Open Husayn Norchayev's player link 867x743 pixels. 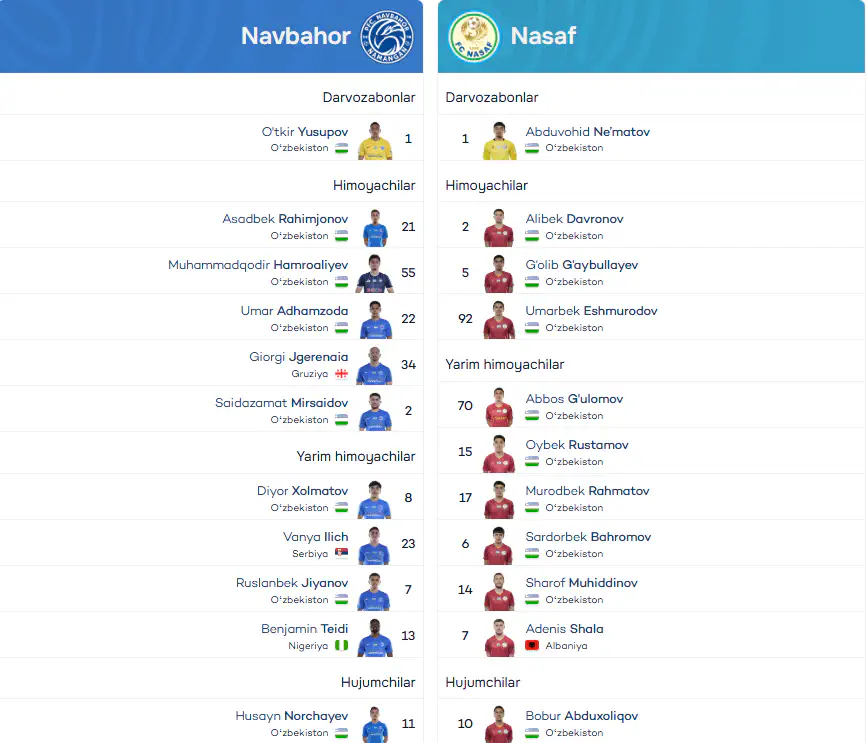[x=292, y=716]
